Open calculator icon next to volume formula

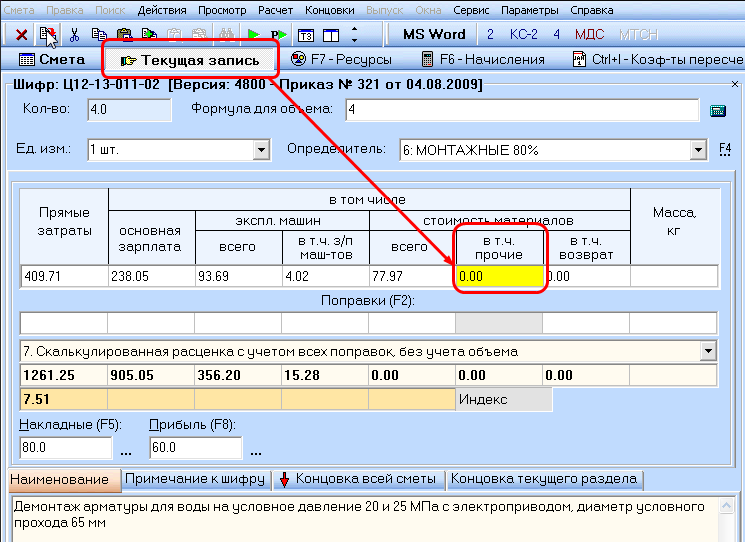click(x=717, y=110)
